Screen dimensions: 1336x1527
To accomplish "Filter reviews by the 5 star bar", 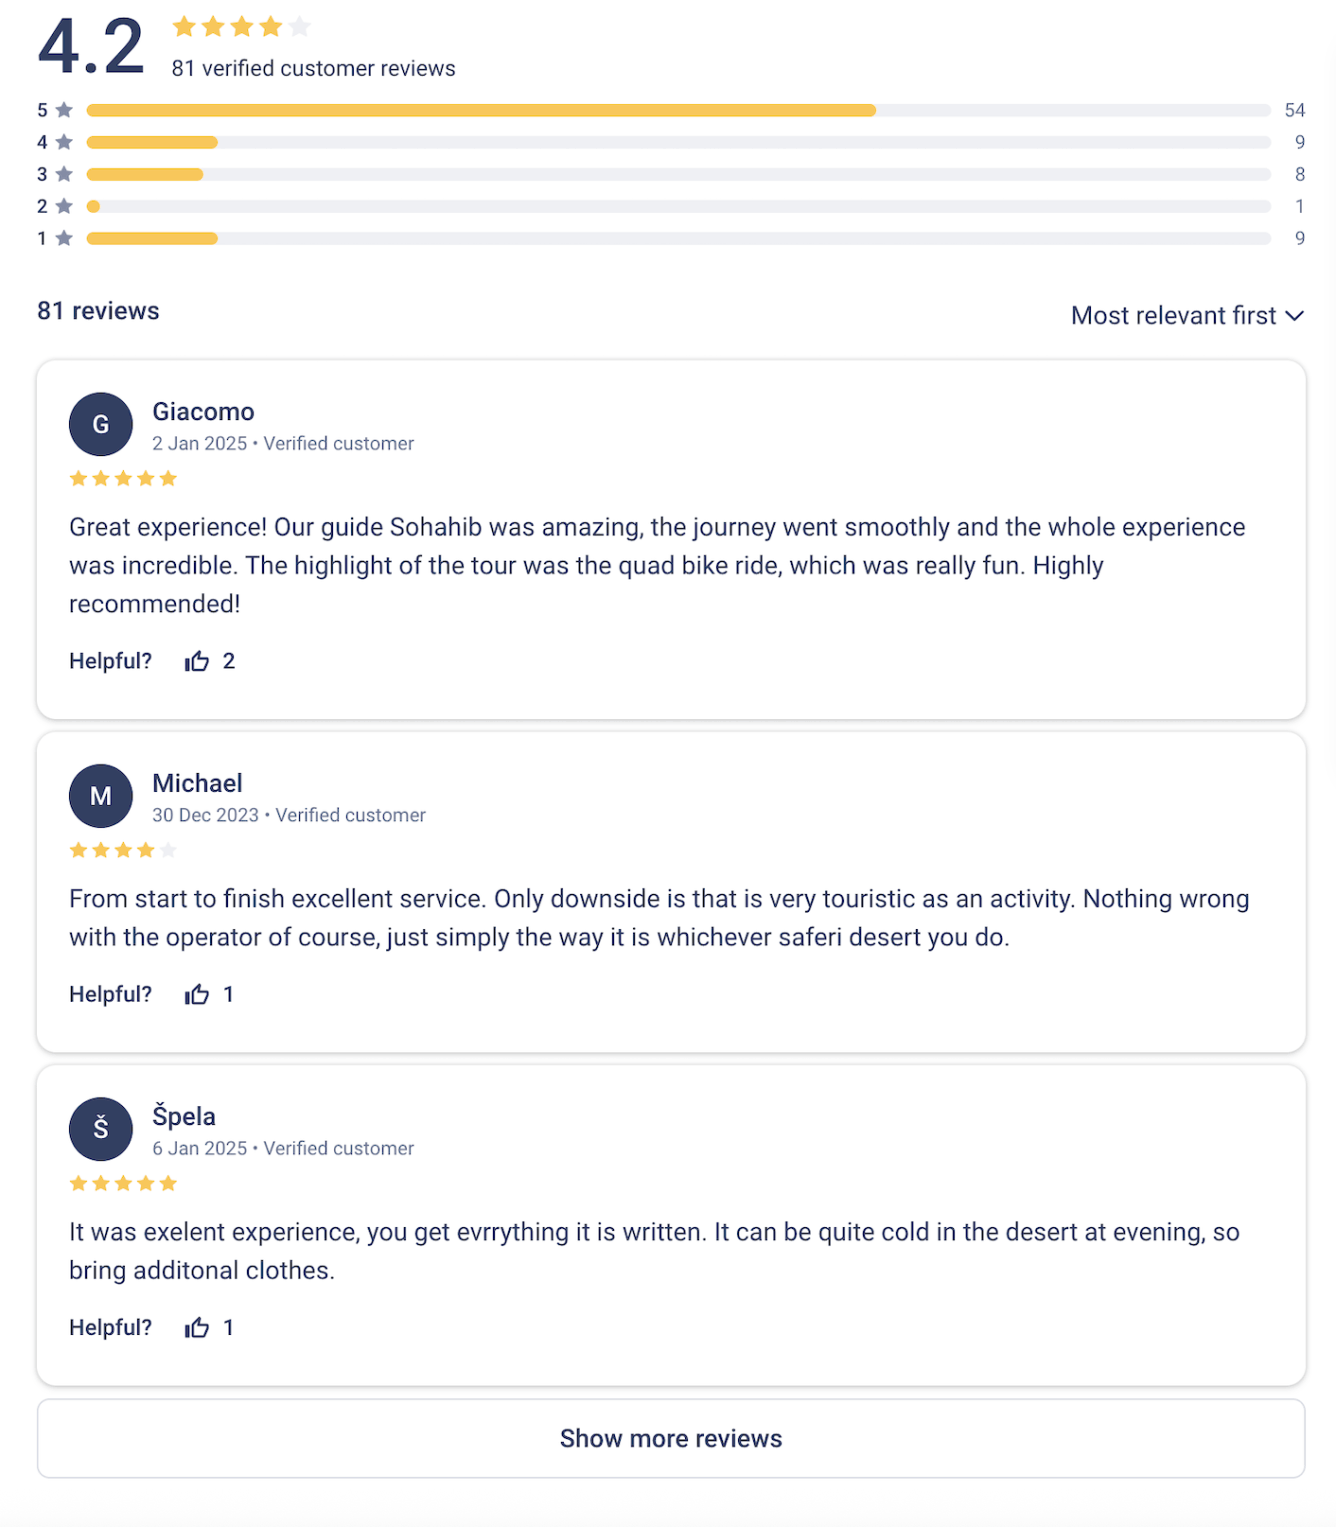I will (678, 110).
